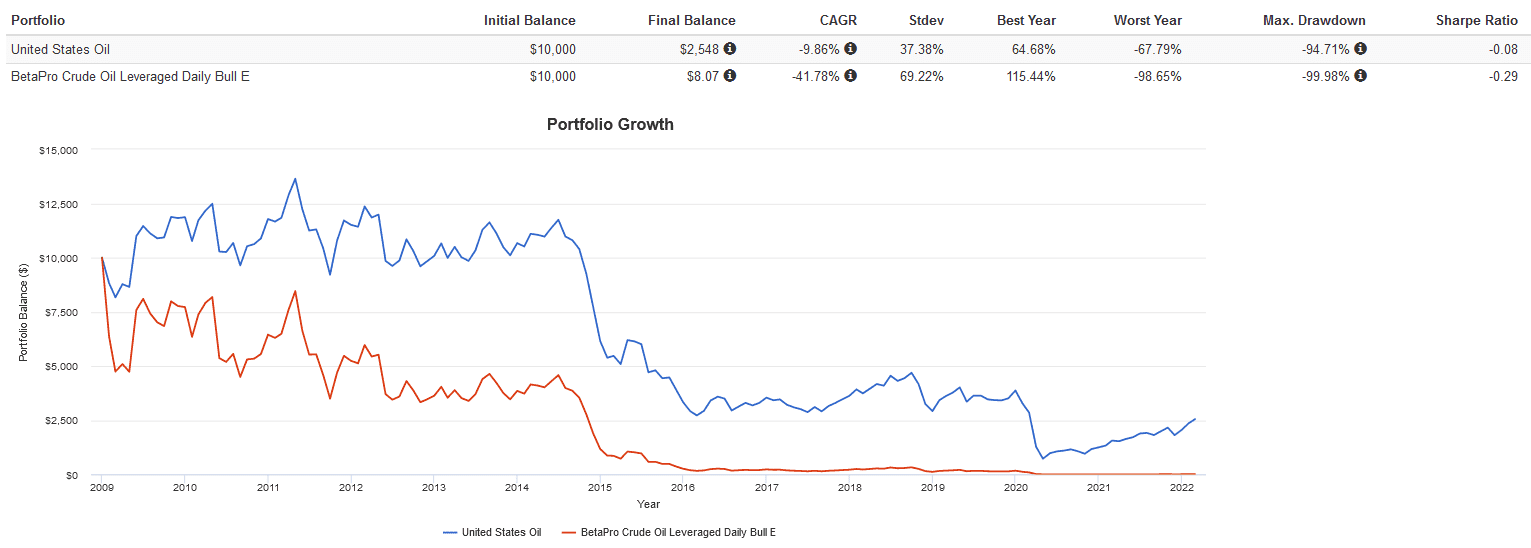Click the Max. Drawdown column header
Screen dimensions: 1531x548
(x=1320, y=20)
